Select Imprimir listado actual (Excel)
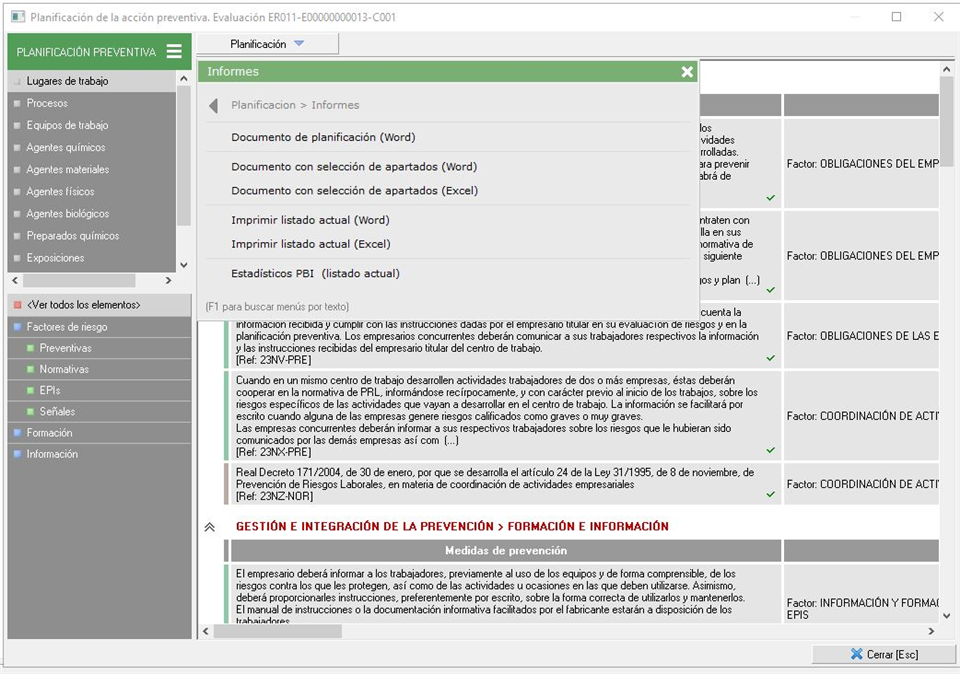Image resolution: width=960 pixels, height=674 pixels. pos(310,244)
